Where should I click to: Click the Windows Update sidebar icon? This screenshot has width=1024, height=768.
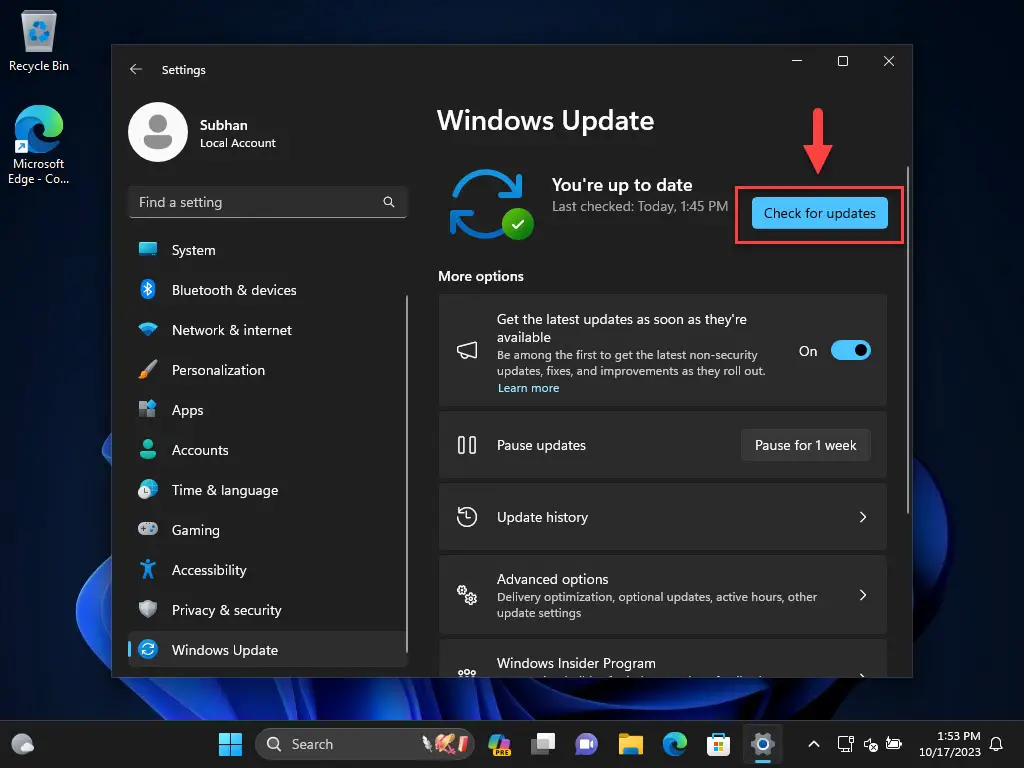click(x=148, y=650)
